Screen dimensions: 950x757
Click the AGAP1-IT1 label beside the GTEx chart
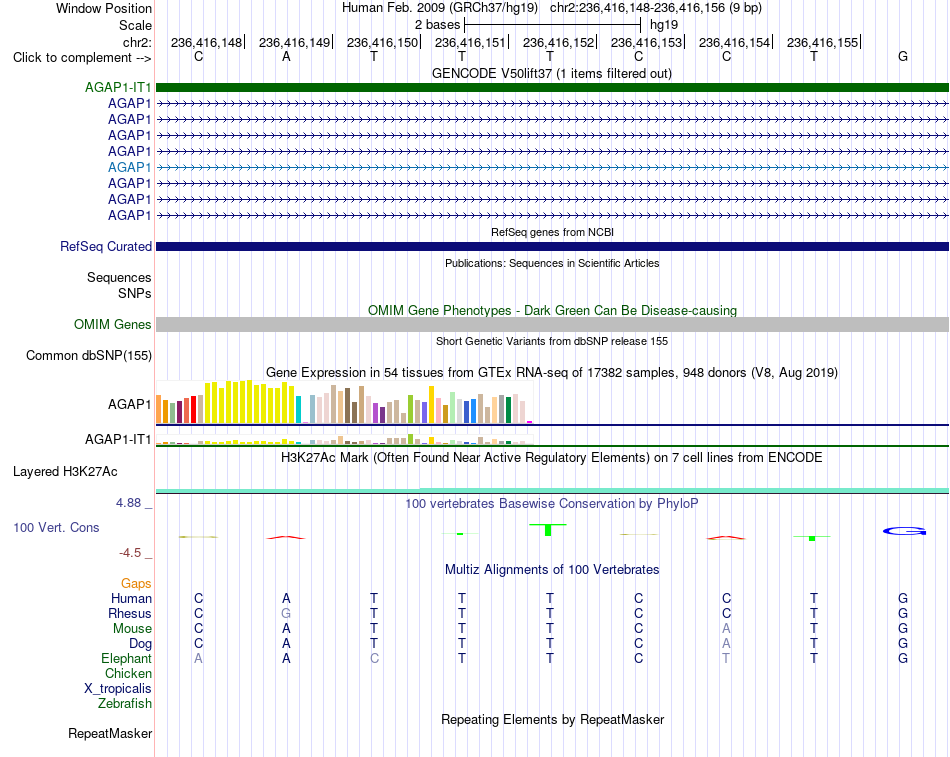click(x=118, y=439)
